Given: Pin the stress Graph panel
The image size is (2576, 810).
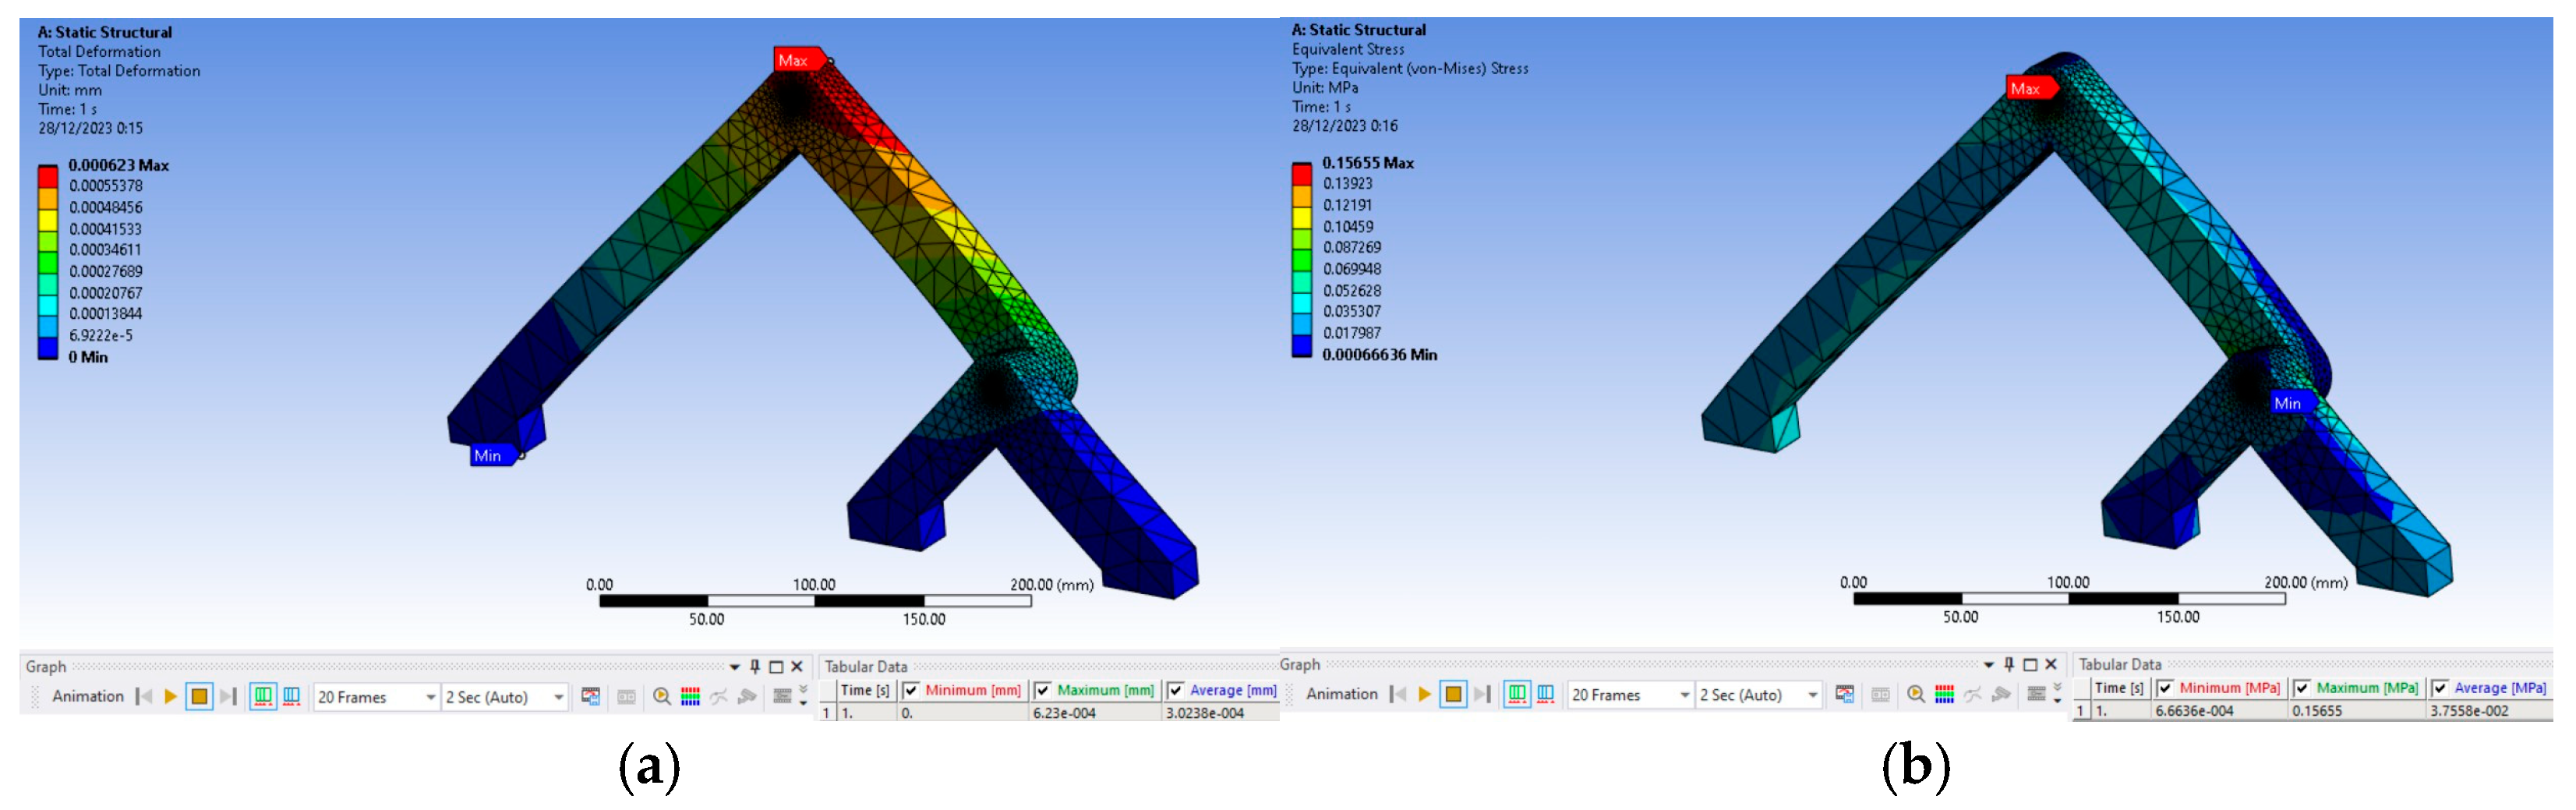Looking at the screenshot, I should click(x=2009, y=665).
